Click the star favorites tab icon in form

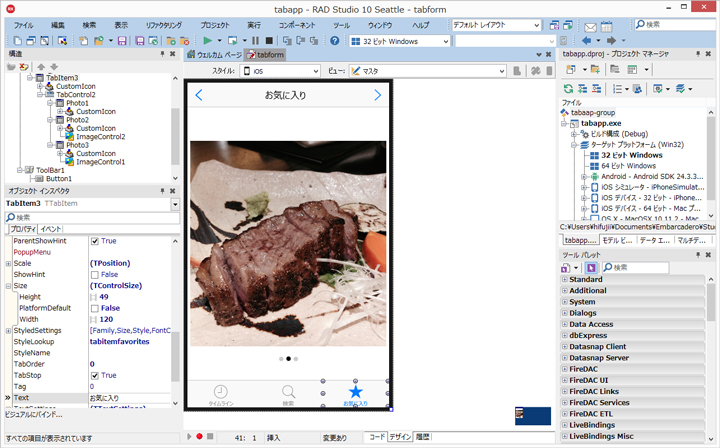[x=355, y=392]
